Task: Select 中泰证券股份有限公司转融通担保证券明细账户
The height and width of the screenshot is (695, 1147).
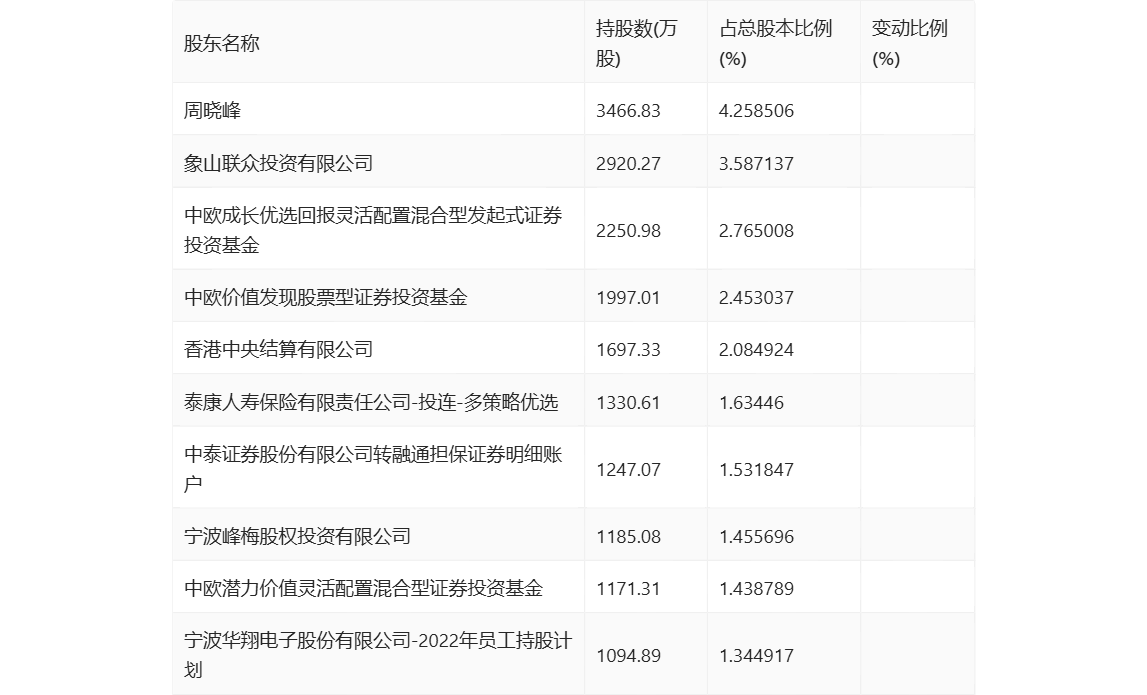Action: pyautogui.click(x=373, y=469)
